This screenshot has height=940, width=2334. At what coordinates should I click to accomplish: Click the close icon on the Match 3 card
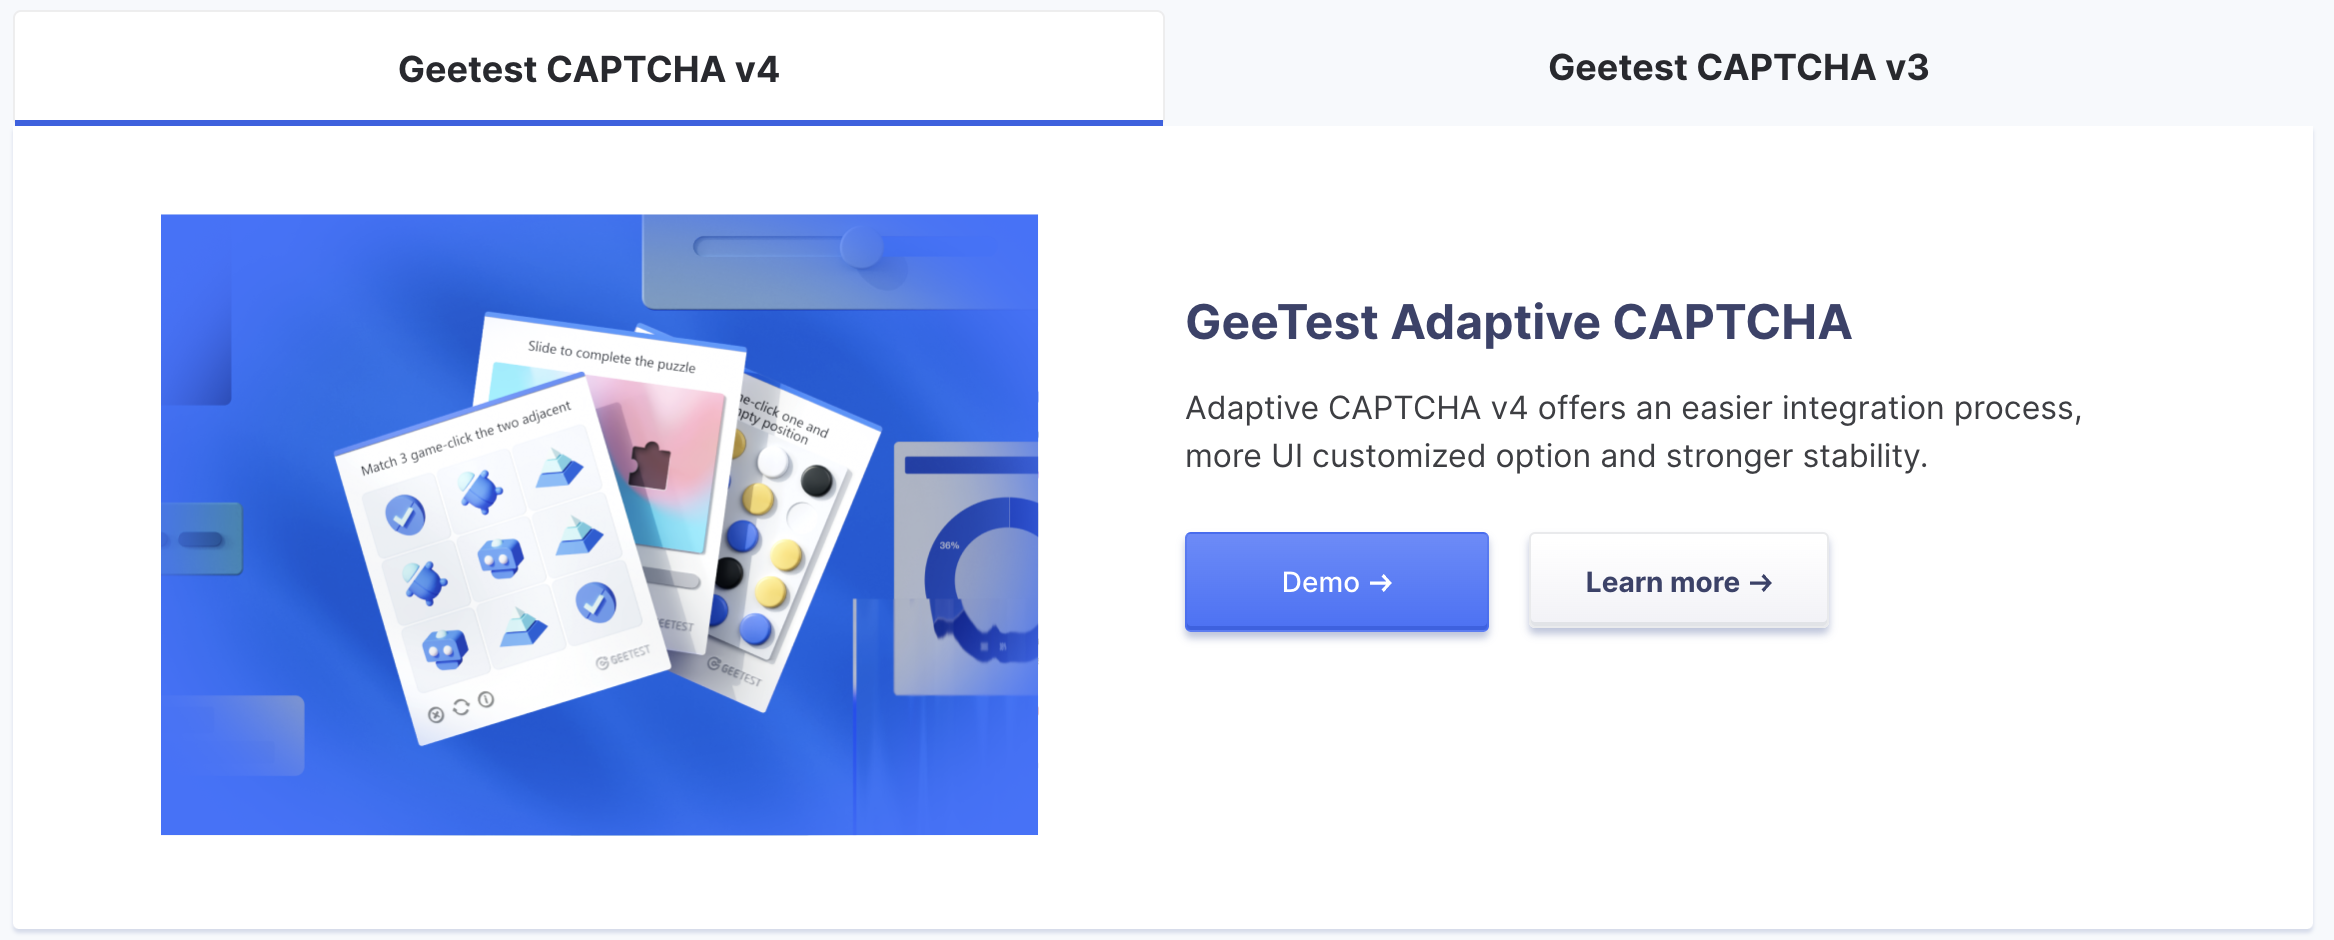436,714
